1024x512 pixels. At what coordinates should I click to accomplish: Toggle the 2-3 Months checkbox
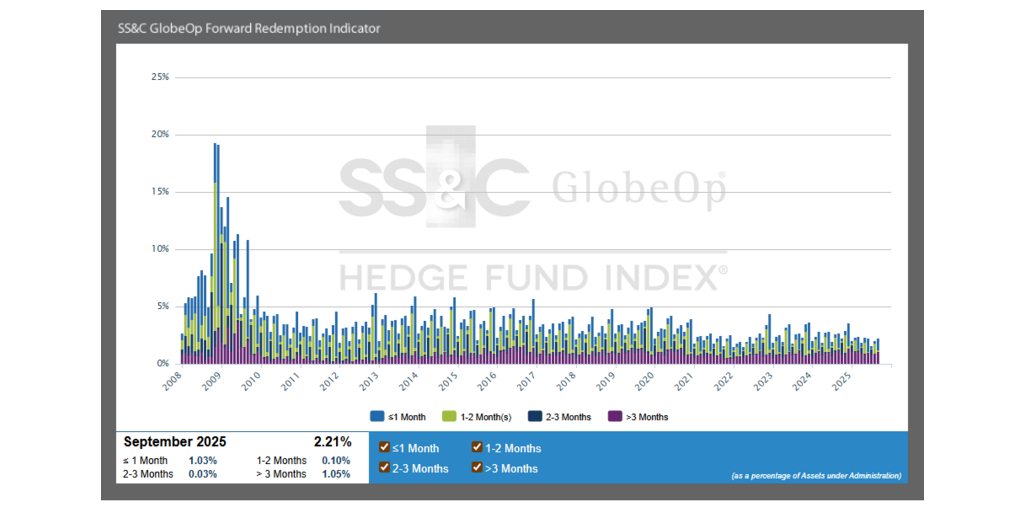[384, 468]
